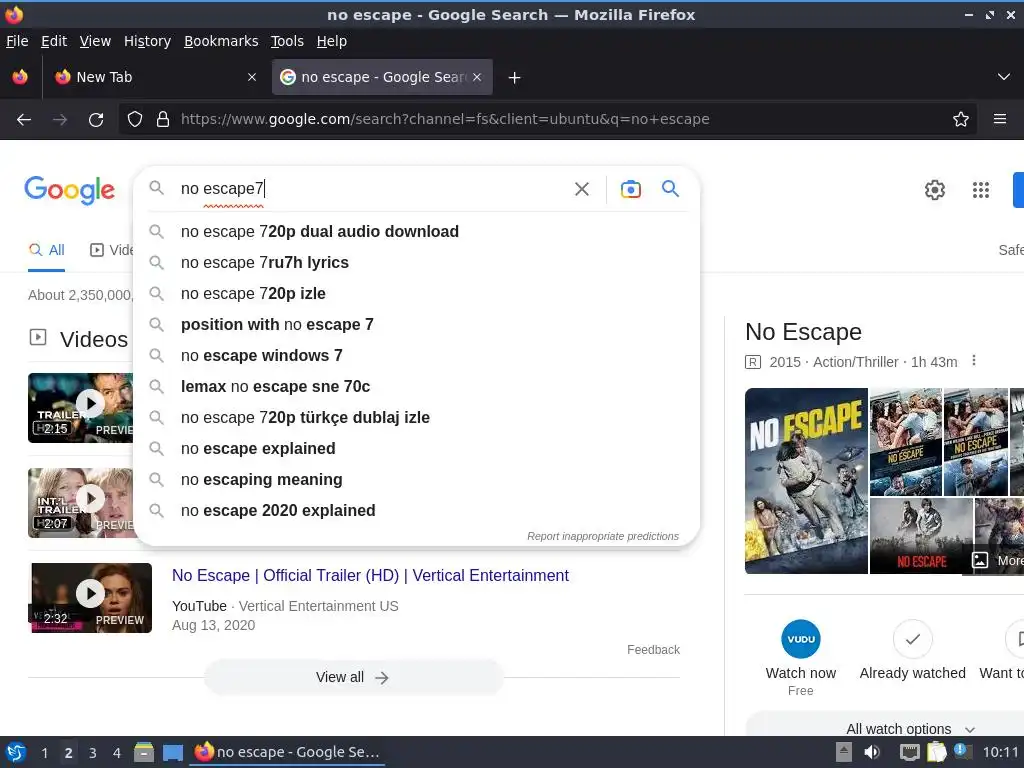Open the LXQt start menu icon
This screenshot has height=768, width=1024.
click(x=16, y=752)
